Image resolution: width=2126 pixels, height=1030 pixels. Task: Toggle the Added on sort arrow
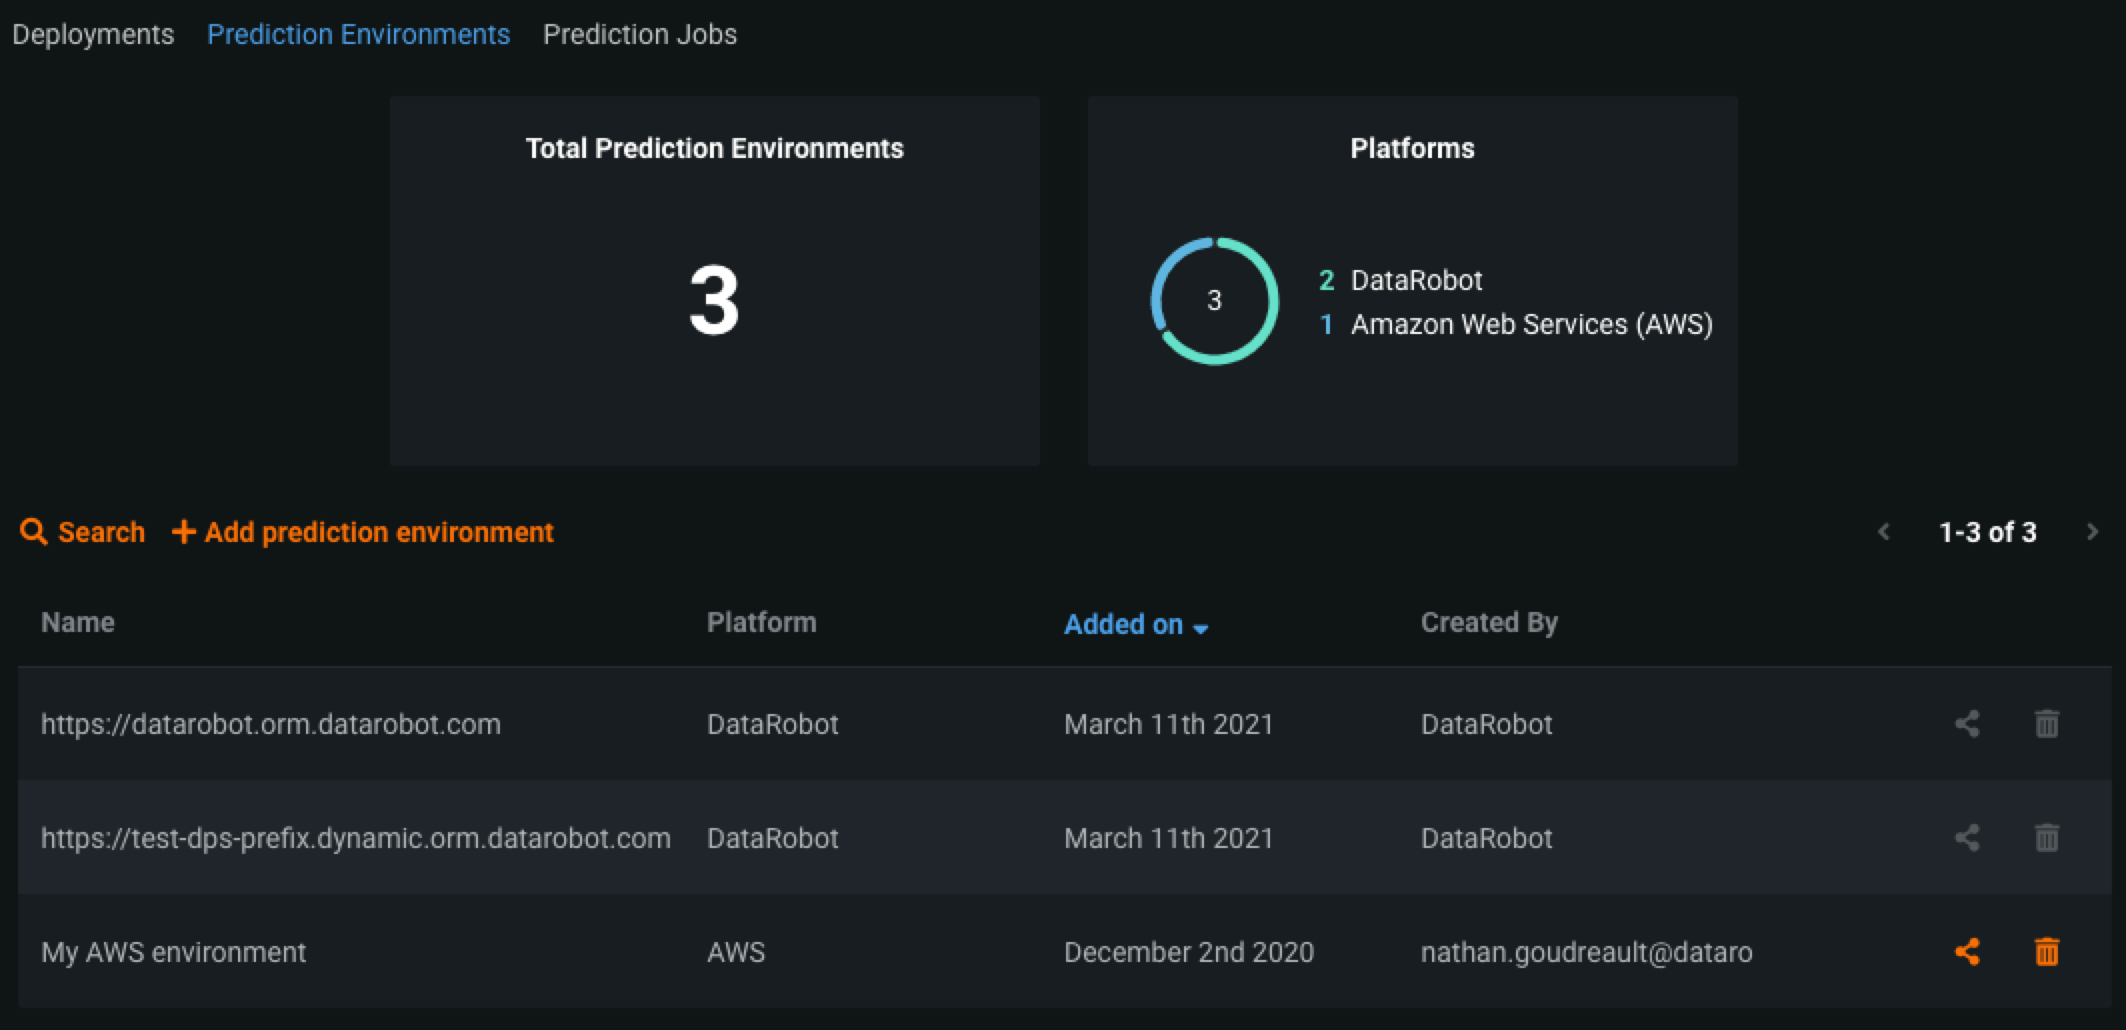click(x=1201, y=628)
